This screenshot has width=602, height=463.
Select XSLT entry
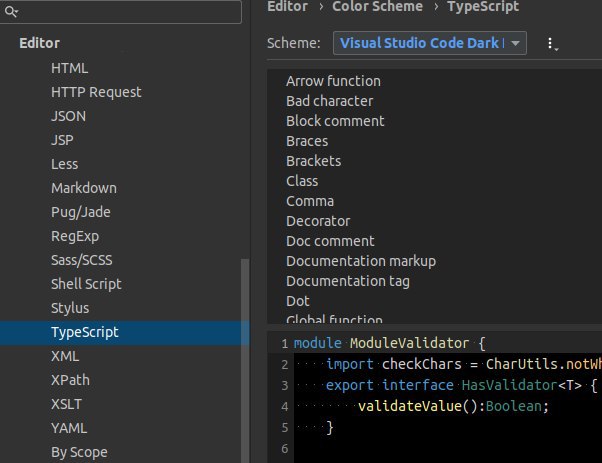[x=66, y=404]
